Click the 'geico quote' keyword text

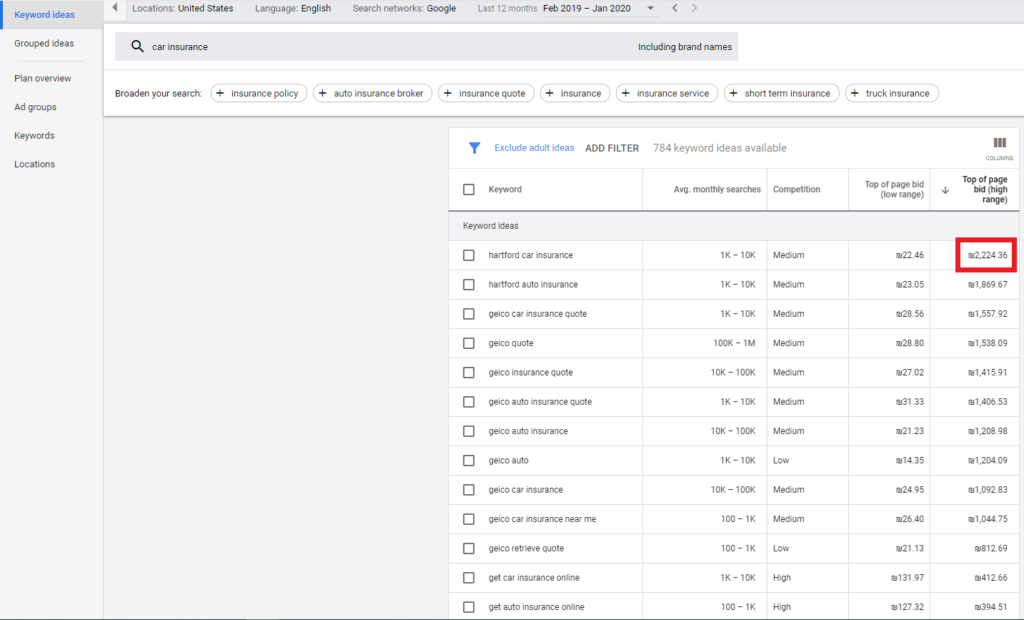[511, 343]
